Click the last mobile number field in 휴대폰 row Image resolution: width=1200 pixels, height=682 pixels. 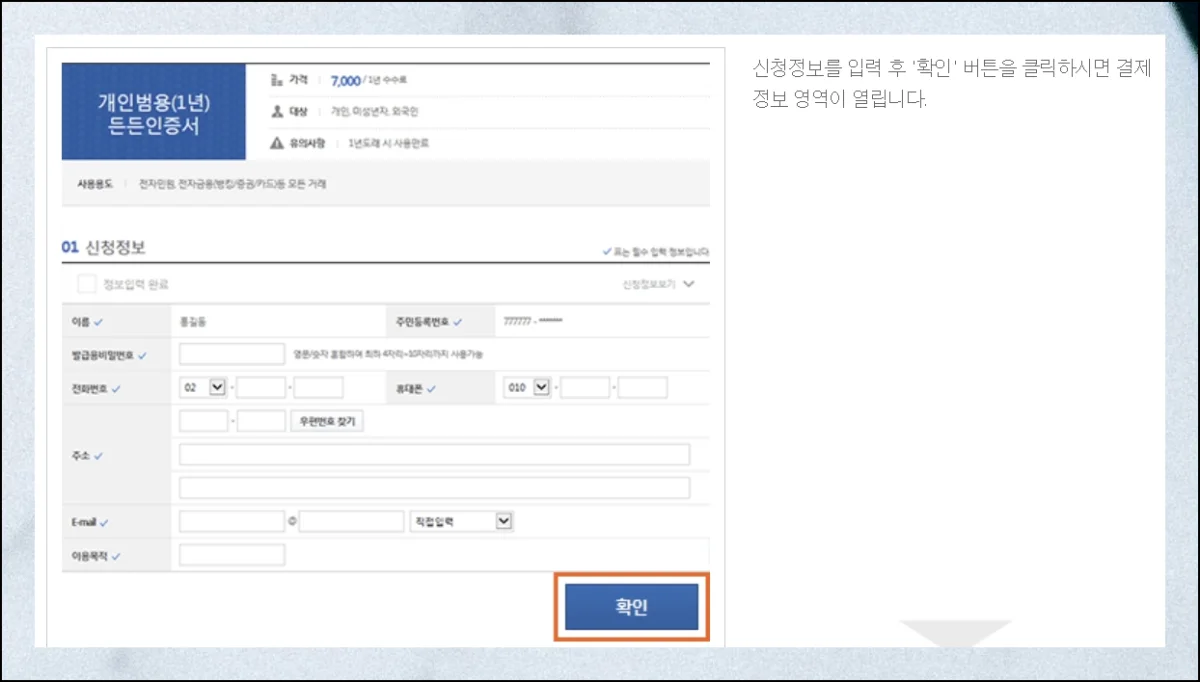click(643, 387)
